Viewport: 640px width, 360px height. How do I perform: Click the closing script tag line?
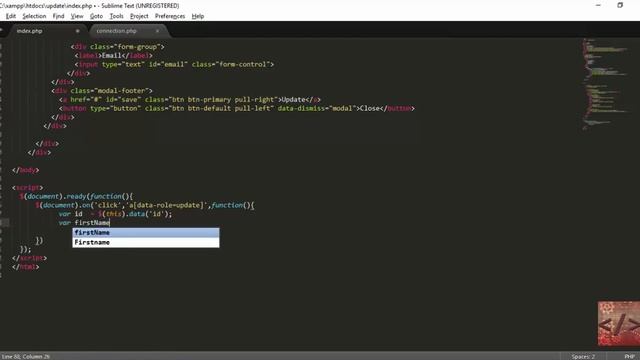(29, 258)
